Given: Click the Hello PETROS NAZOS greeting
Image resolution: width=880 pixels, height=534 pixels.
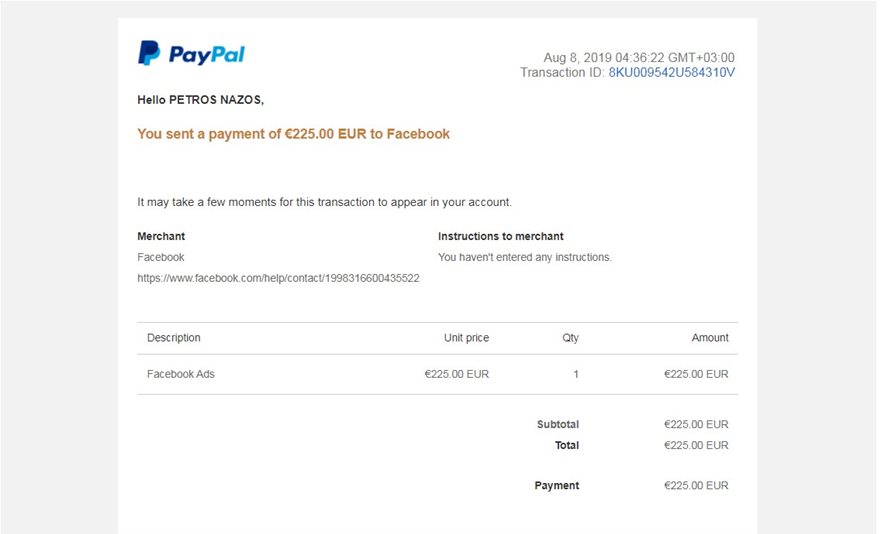Looking at the screenshot, I should tap(200, 100).
